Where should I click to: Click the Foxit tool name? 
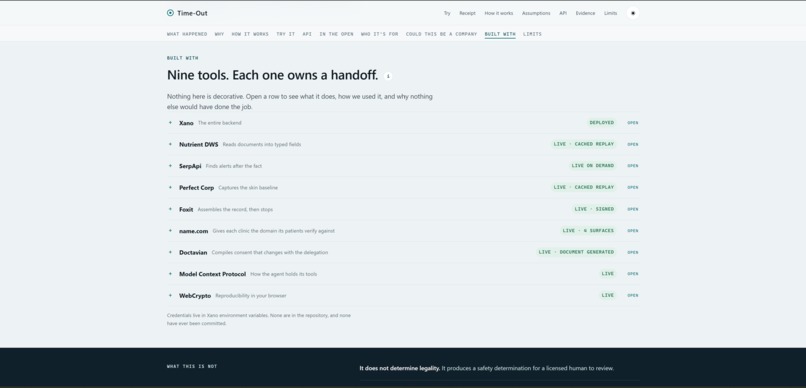pyautogui.click(x=186, y=209)
